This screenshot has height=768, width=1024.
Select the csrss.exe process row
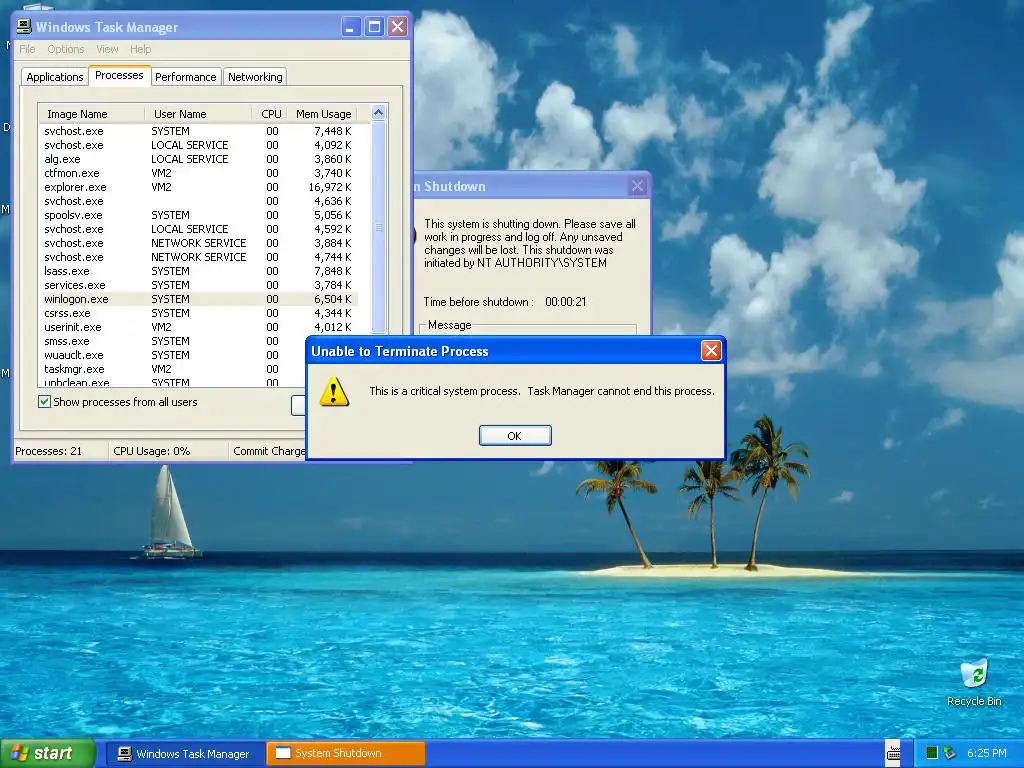pos(198,313)
